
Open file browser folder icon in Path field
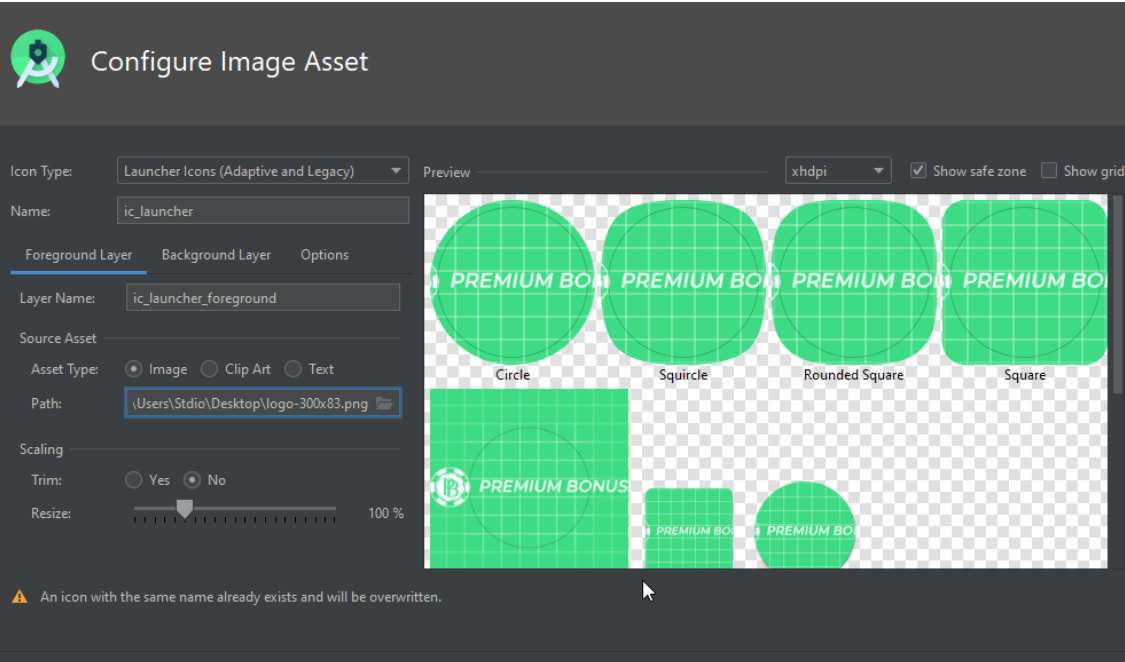coord(385,403)
